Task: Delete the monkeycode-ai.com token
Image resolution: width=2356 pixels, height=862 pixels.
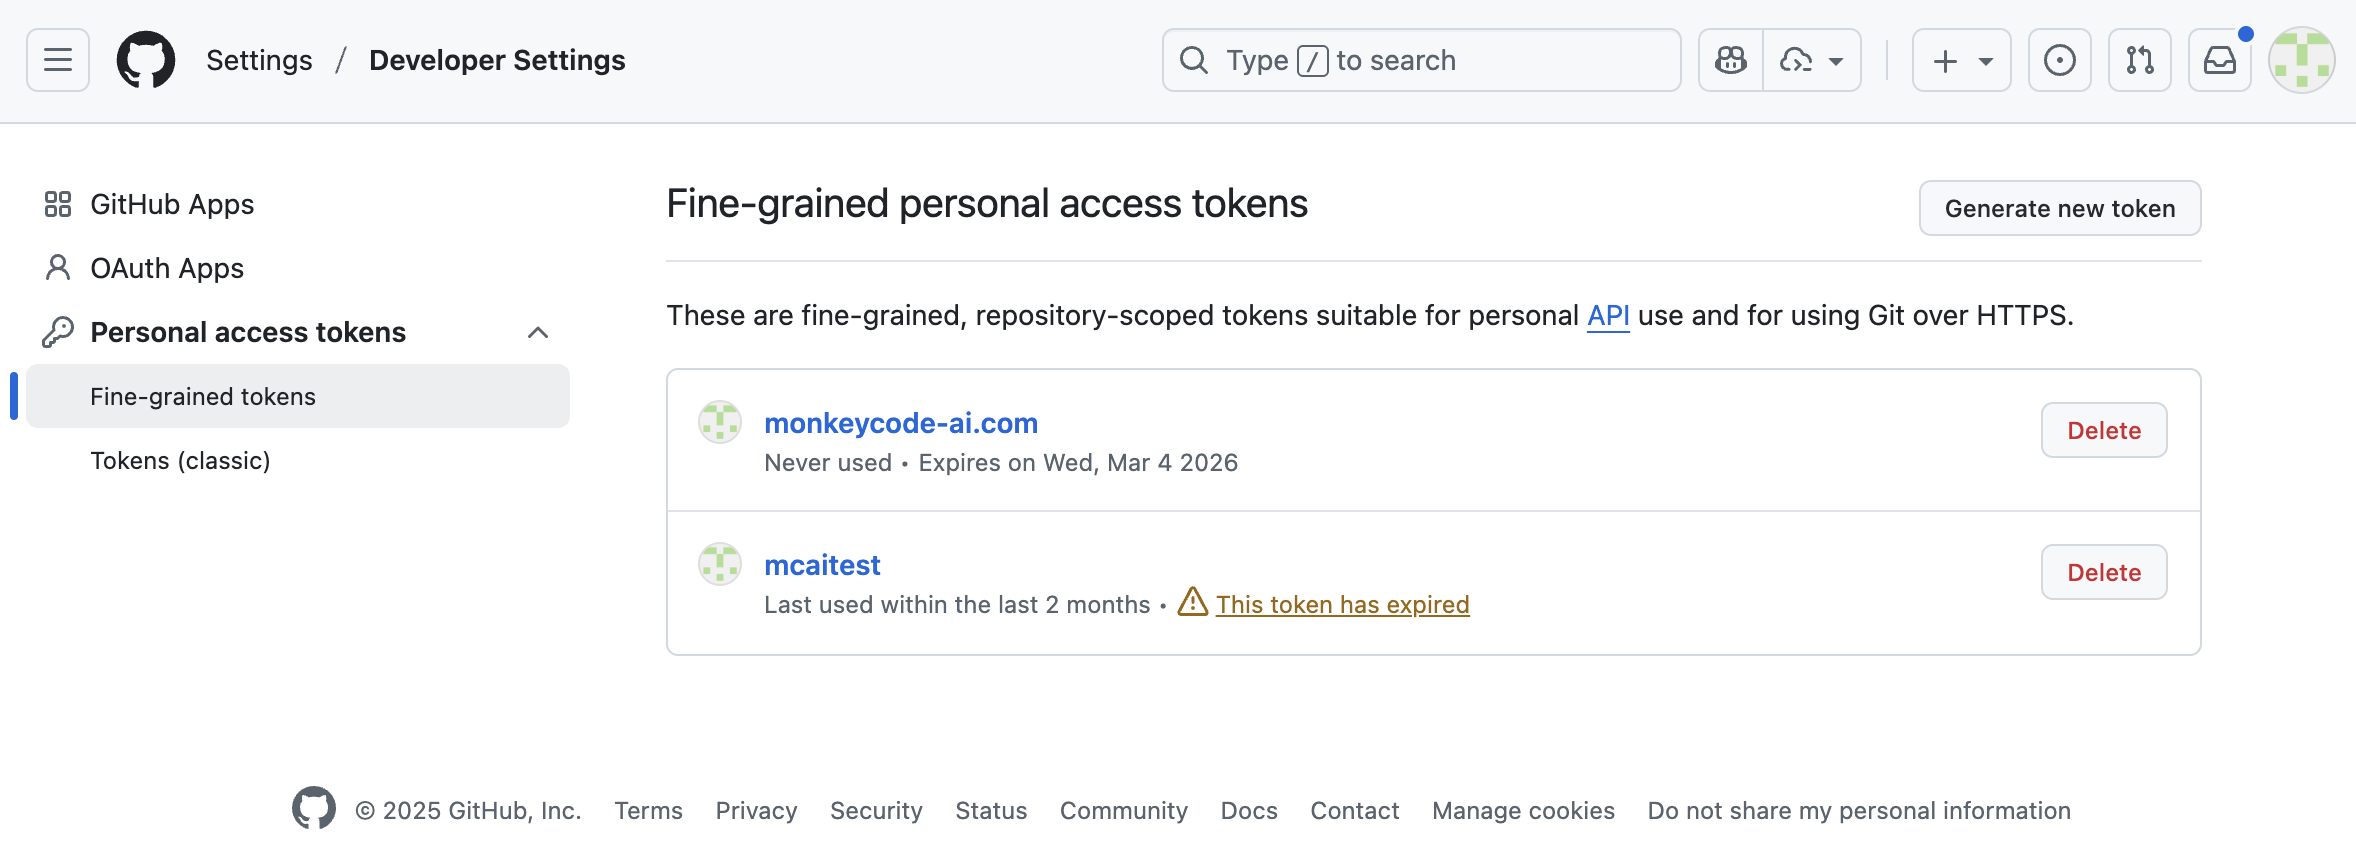Action: pos(2103,430)
